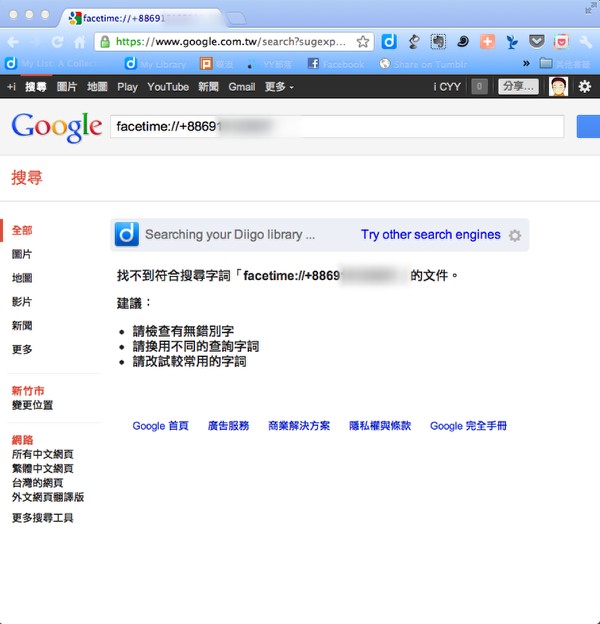This screenshot has height=624, width=600.
Task: Click the Google search input field
Action: tap(337, 127)
